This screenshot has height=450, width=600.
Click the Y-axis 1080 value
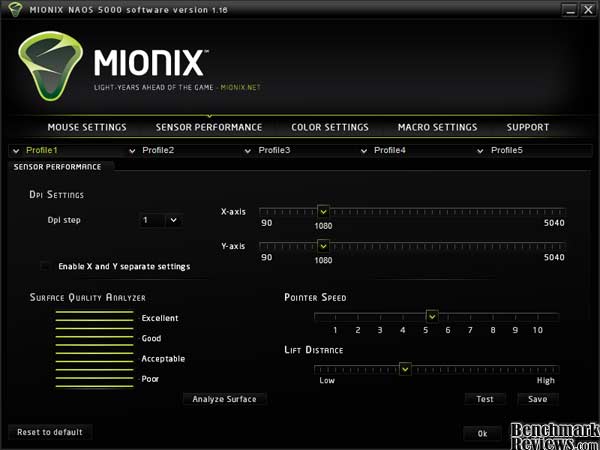pyautogui.click(x=323, y=260)
